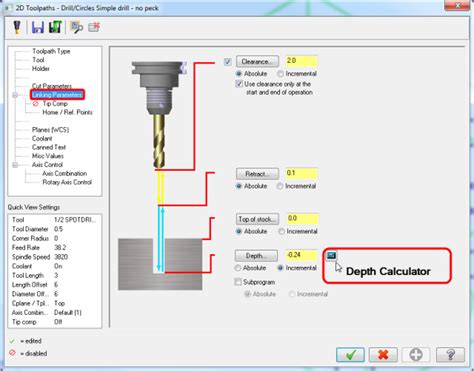Open the Depth Calculator icon
This screenshot has height=371, width=474.
click(331, 255)
